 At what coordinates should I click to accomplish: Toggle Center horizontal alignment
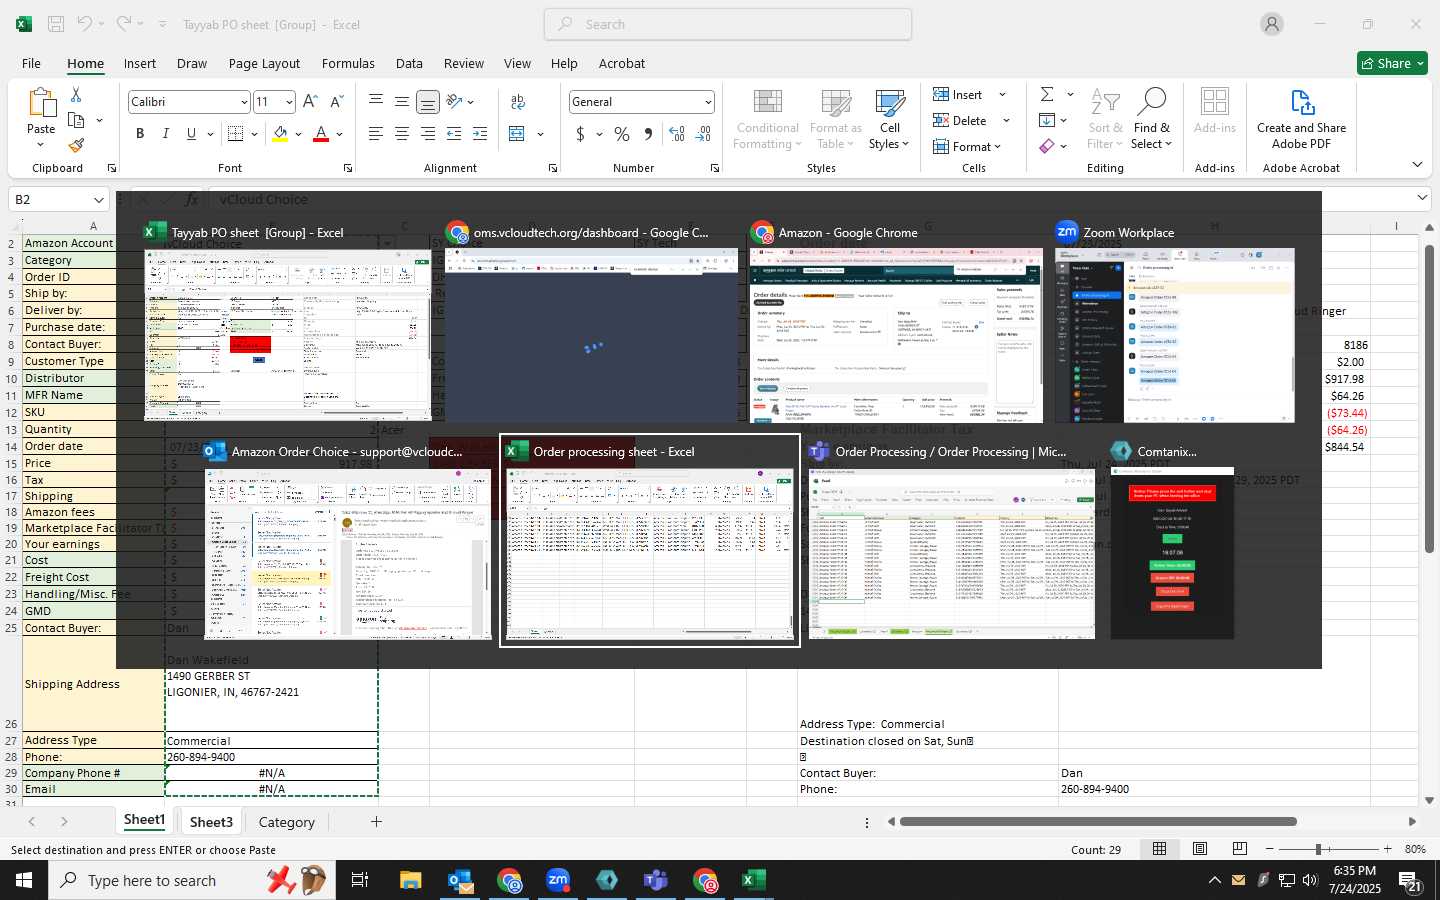(x=402, y=134)
